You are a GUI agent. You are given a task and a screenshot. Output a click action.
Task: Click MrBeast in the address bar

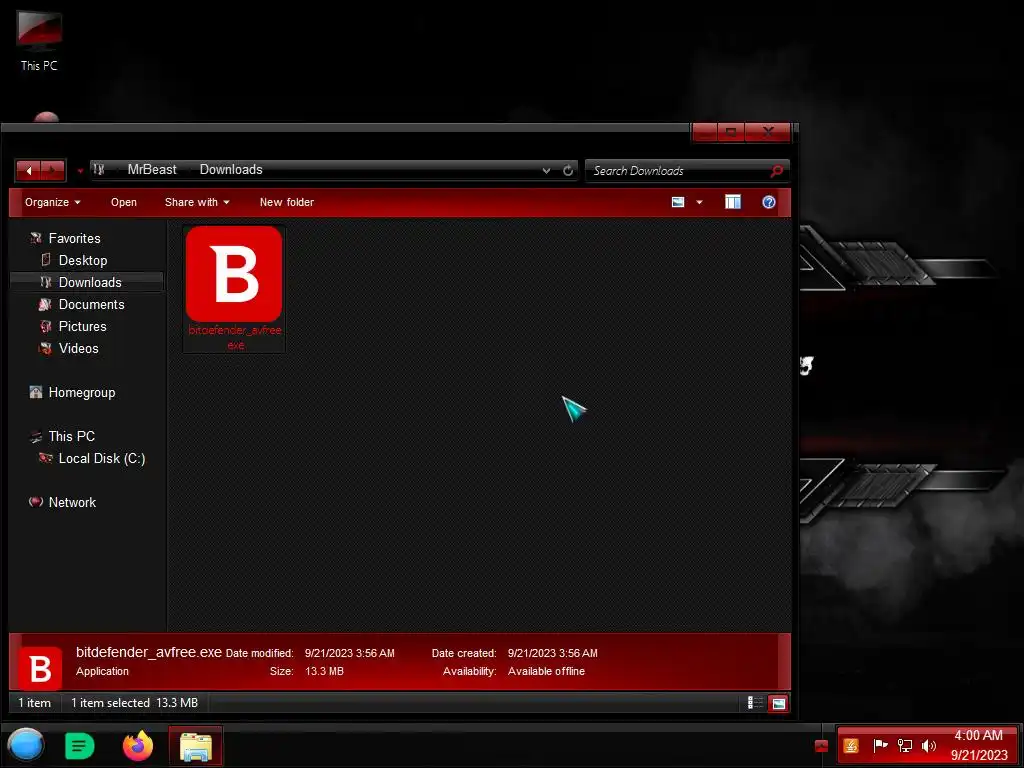(152, 170)
